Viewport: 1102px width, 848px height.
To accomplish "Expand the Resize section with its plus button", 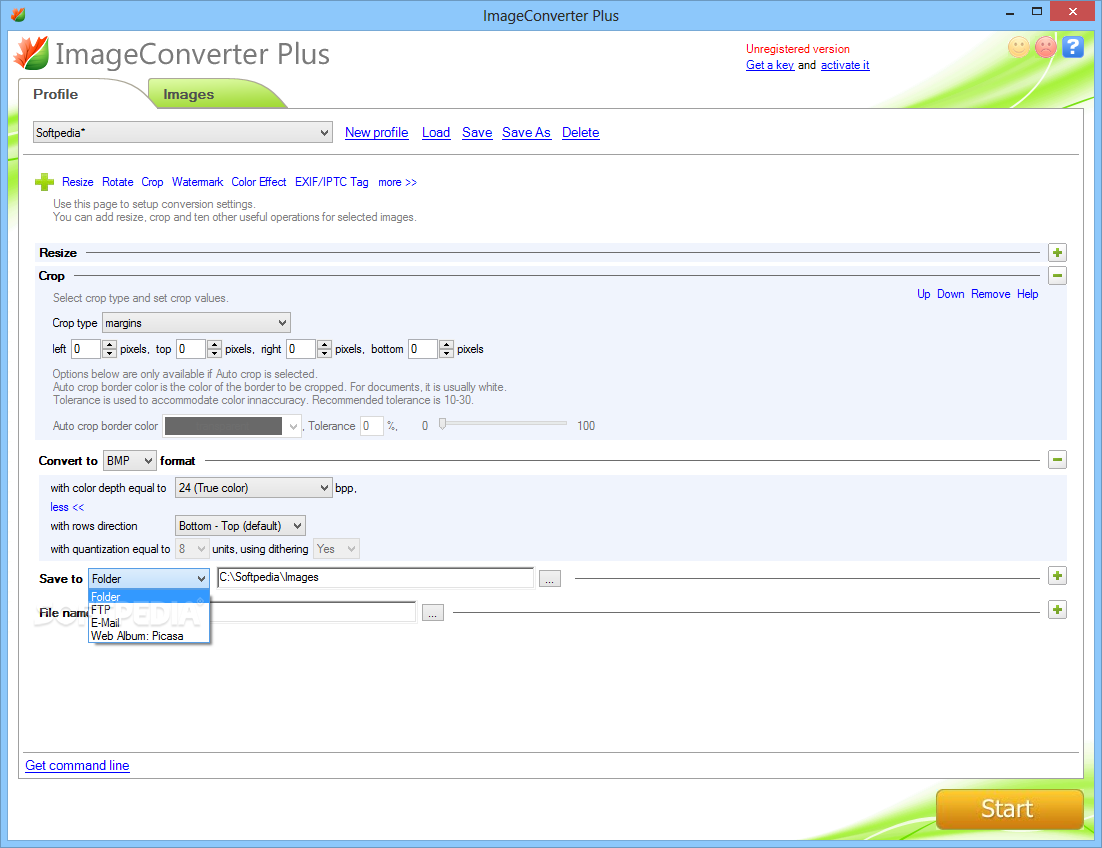I will point(1057,252).
